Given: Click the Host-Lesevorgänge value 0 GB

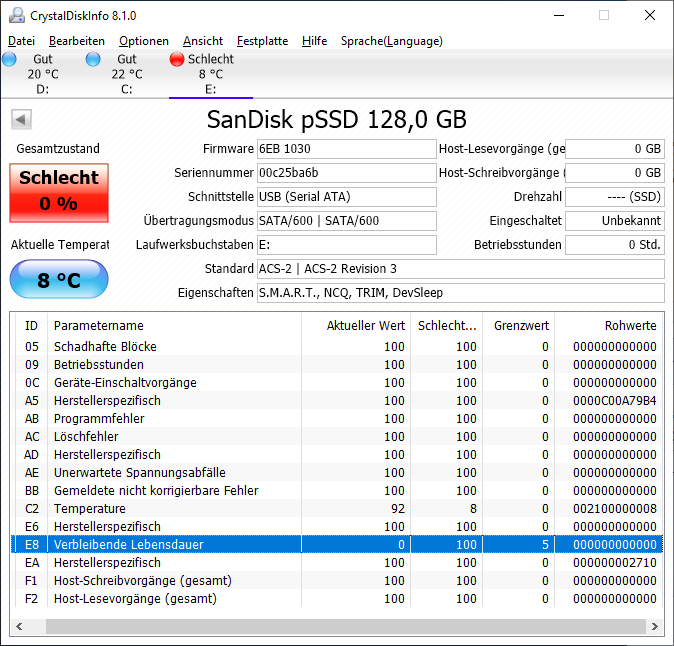Looking at the screenshot, I should click(x=615, y=149).
